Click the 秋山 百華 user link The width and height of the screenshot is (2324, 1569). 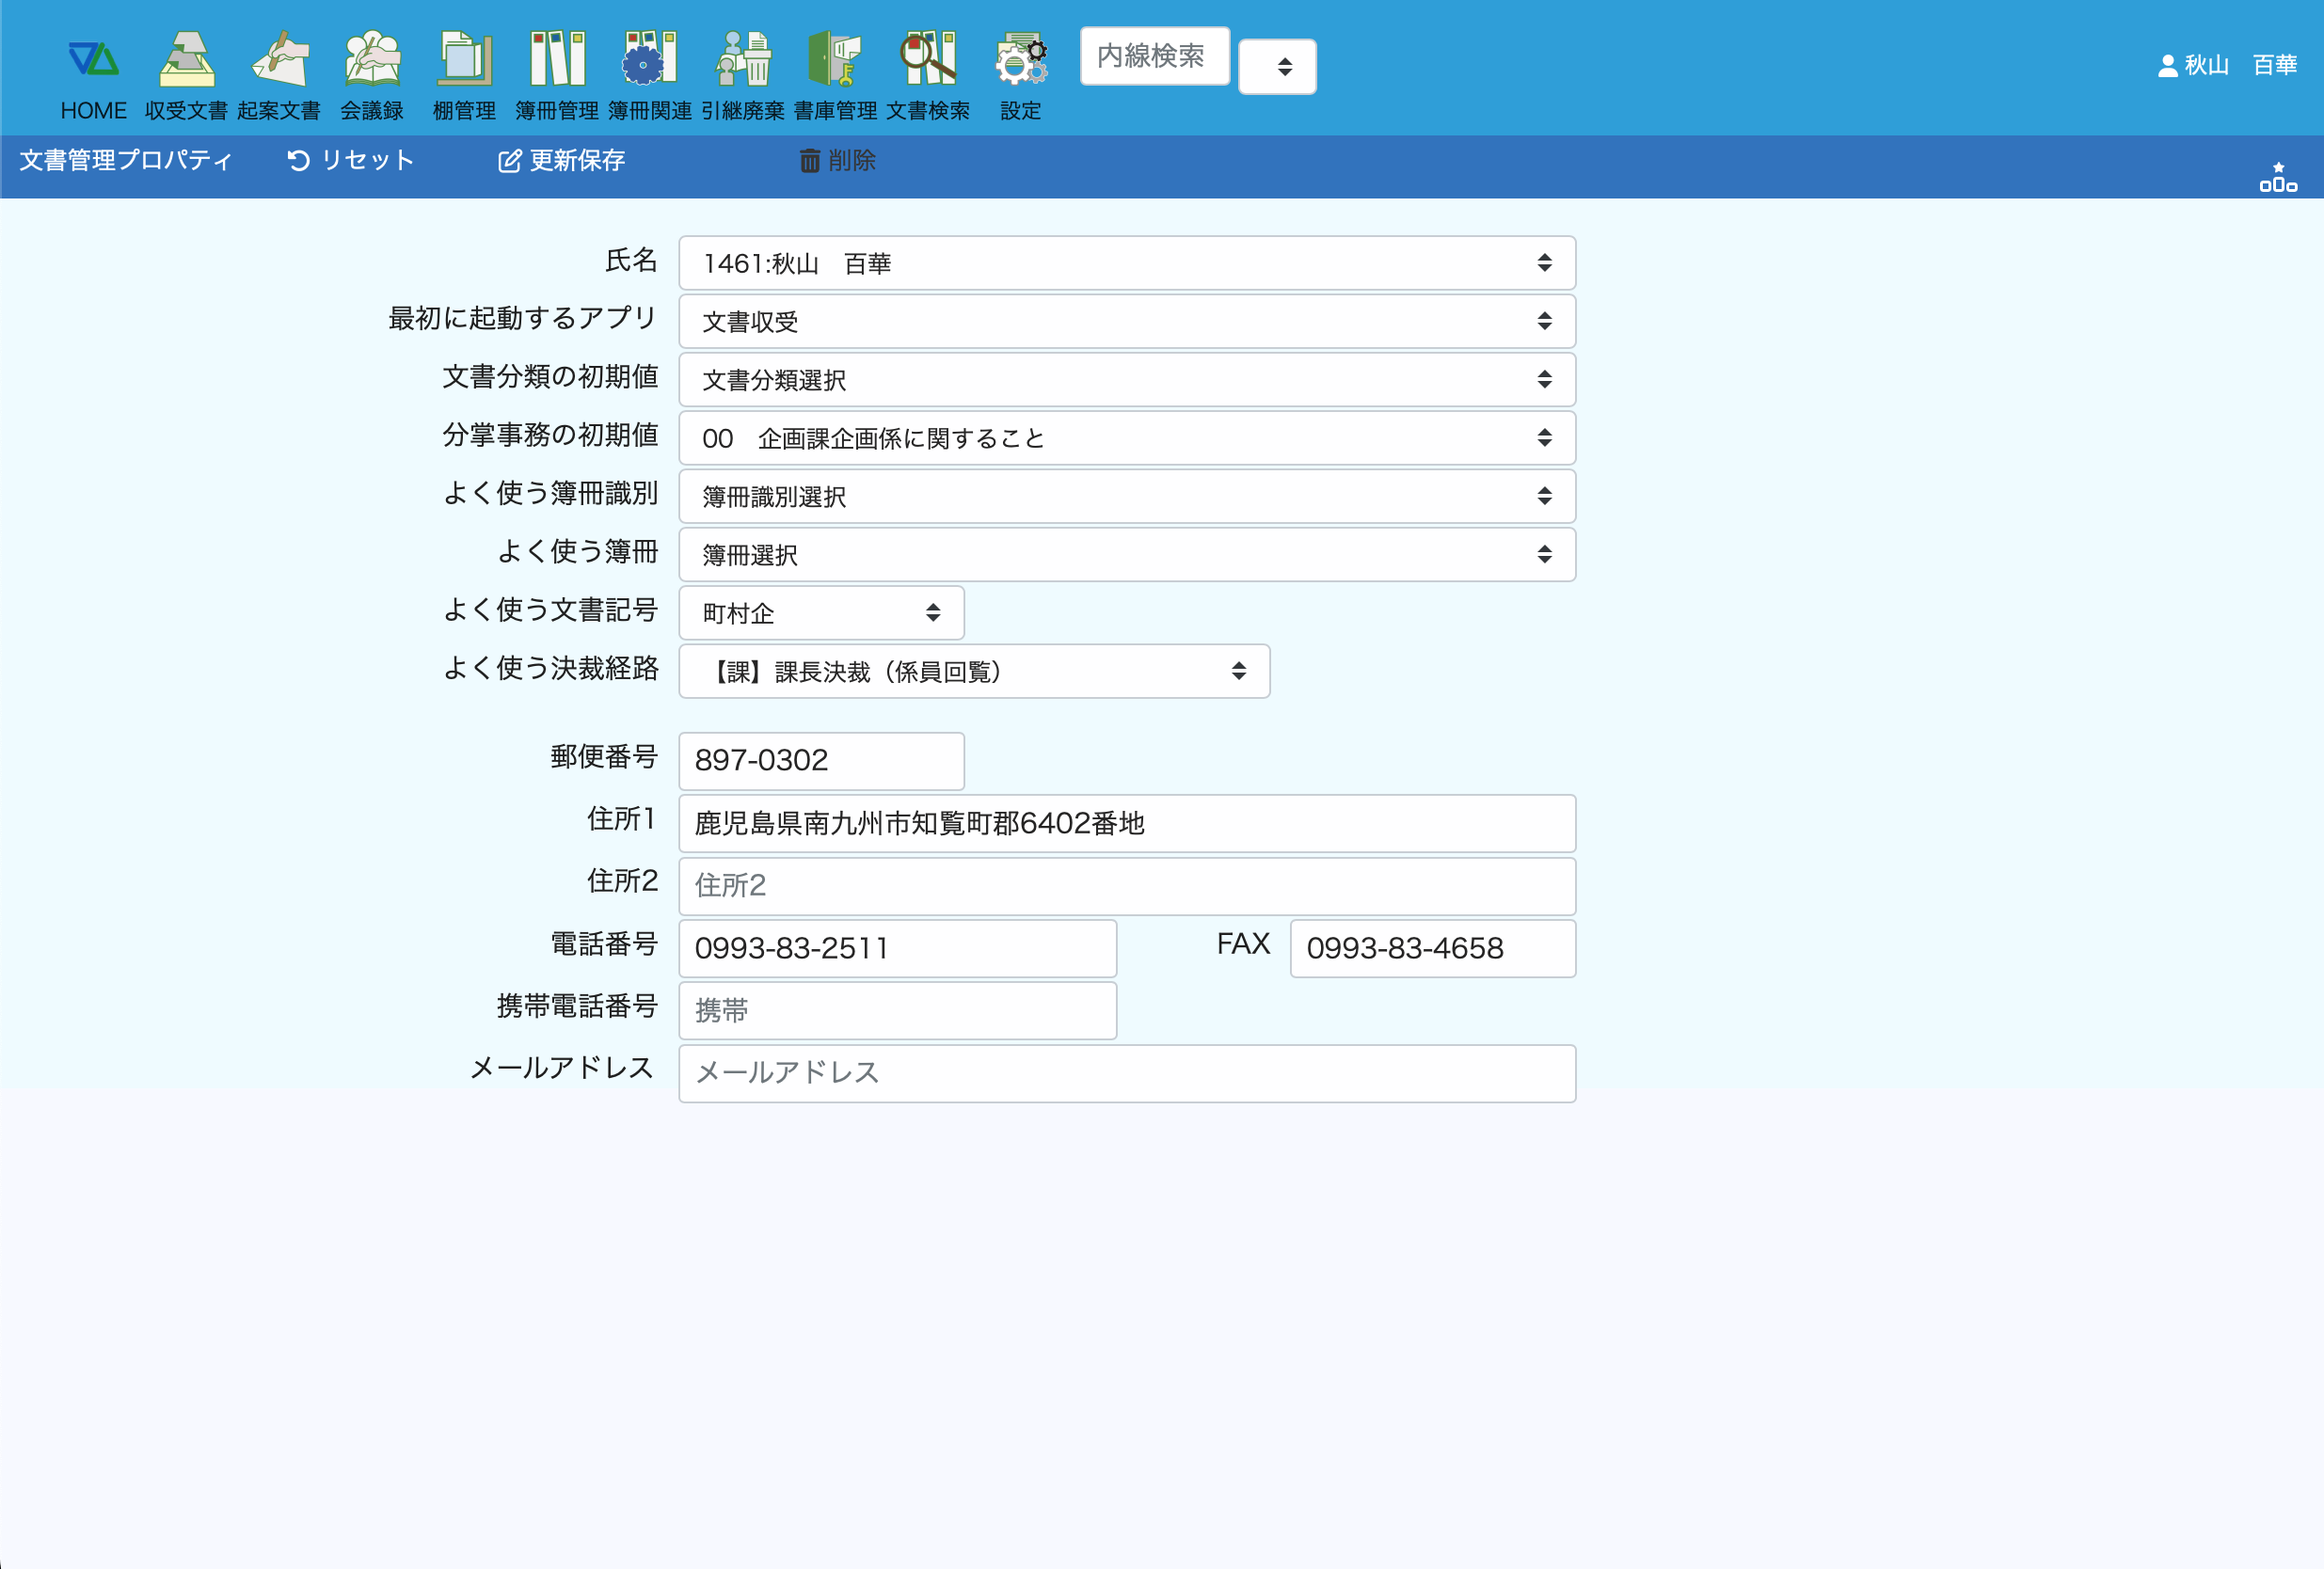(x=2227, y=65)
